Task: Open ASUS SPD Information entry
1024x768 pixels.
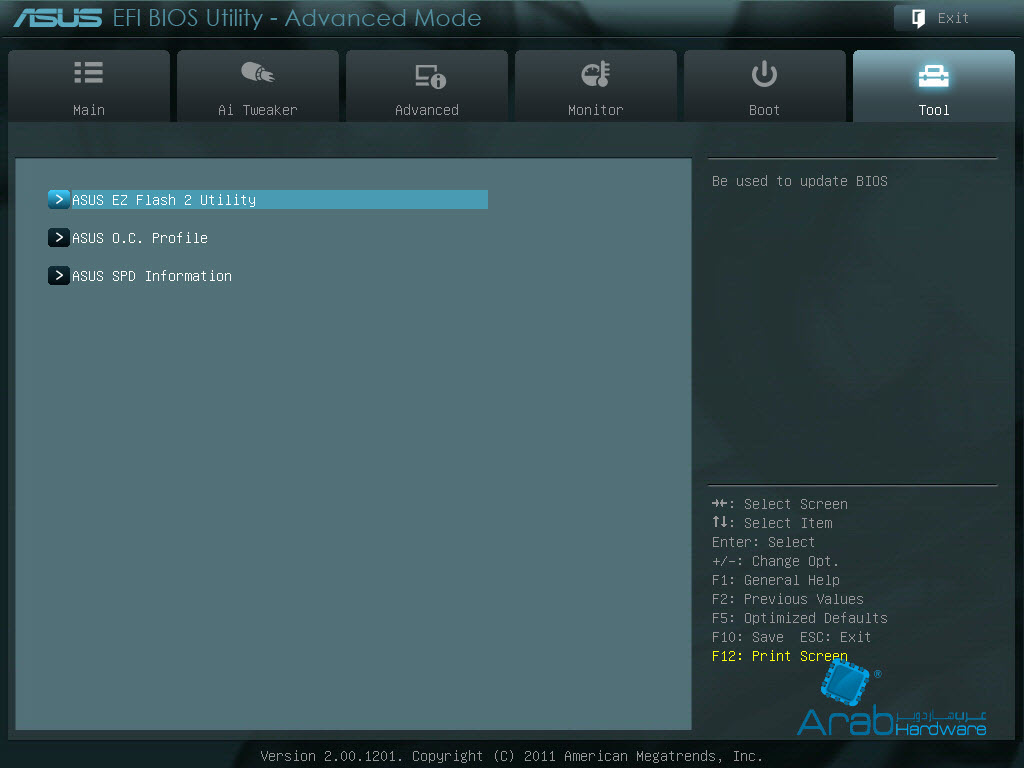Action: pos(152,276)
